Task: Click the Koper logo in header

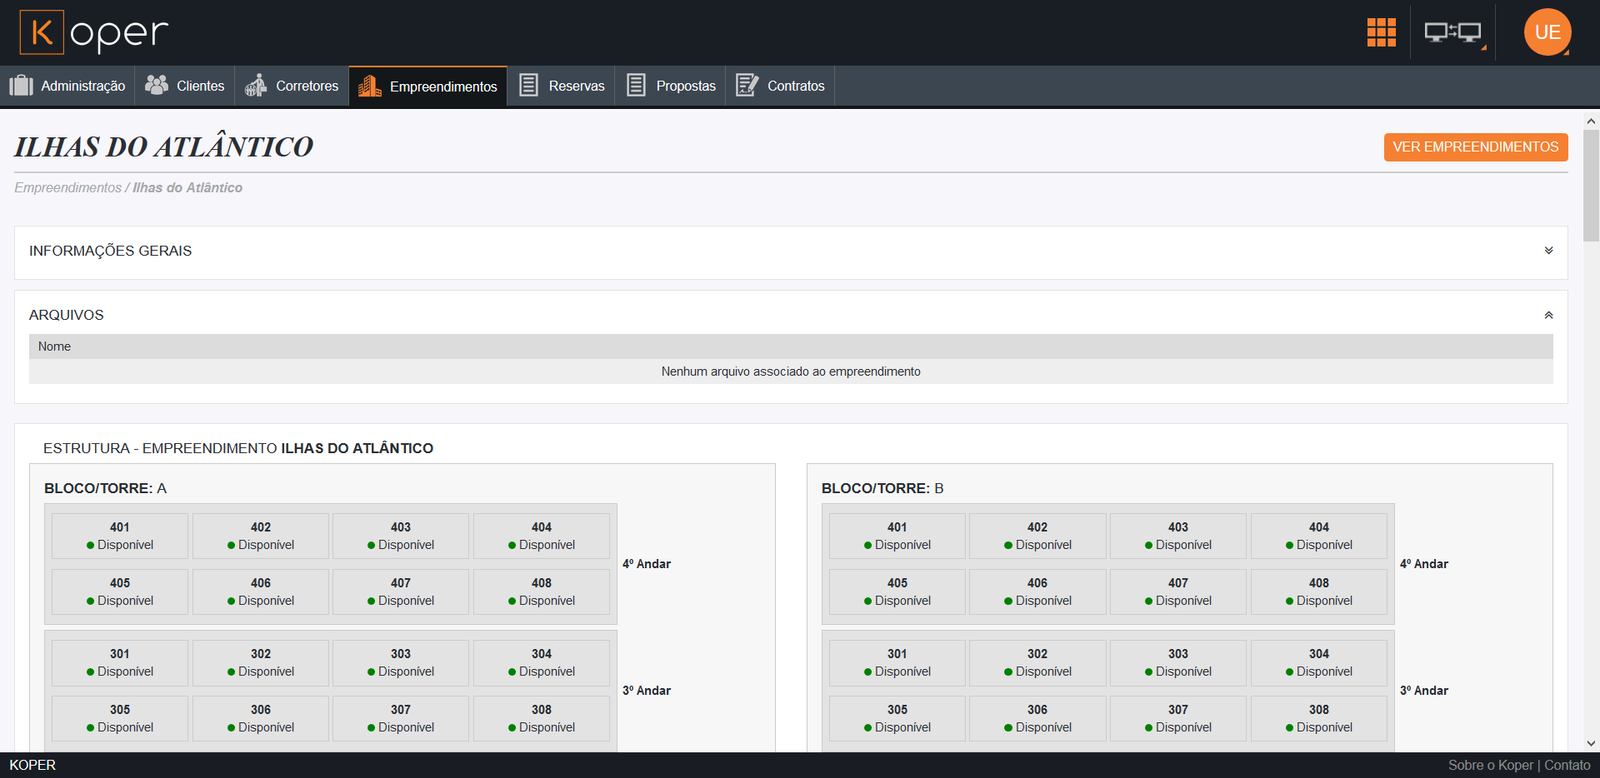Action: (94, 33)
